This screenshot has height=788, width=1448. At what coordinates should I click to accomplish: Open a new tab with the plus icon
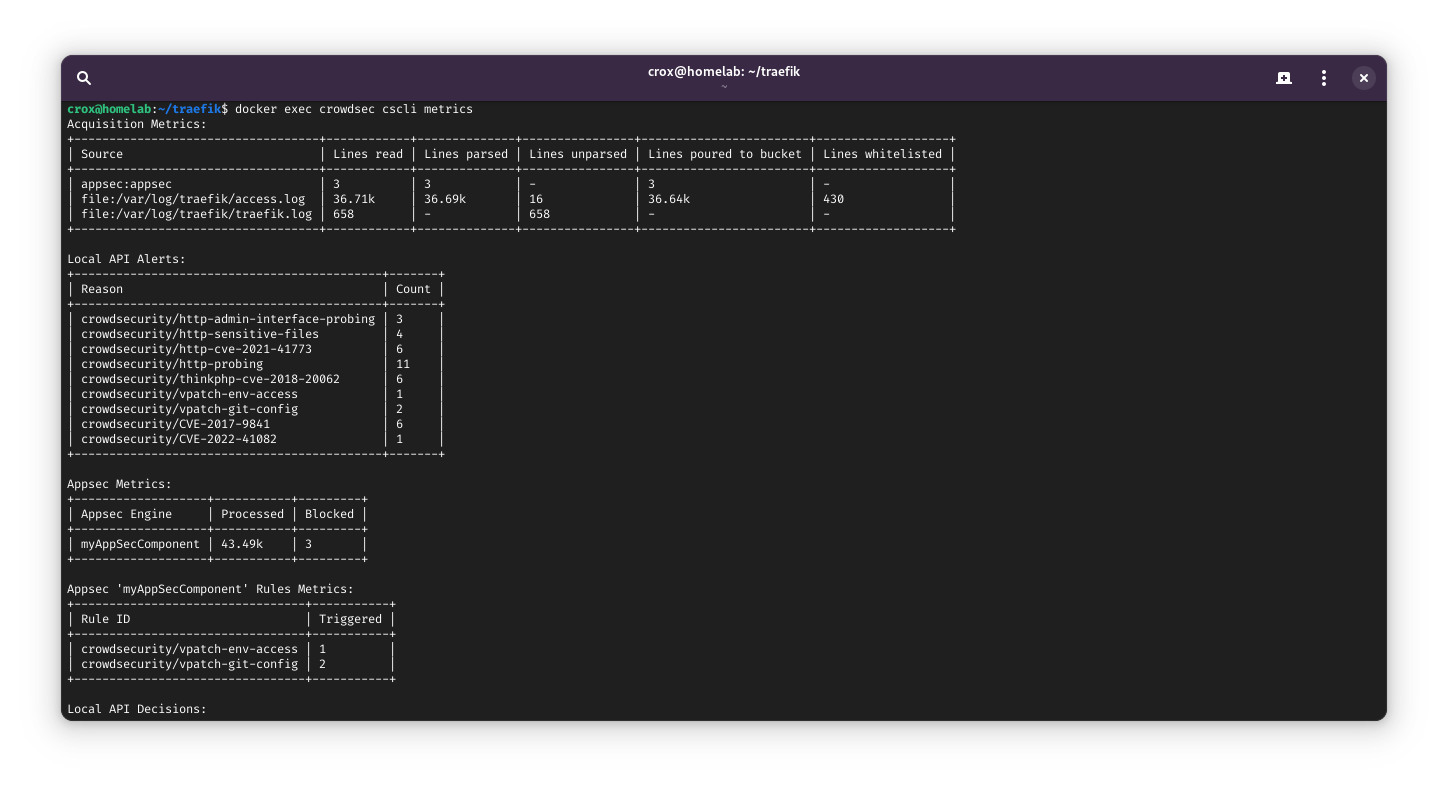(x=1284, y=78)
